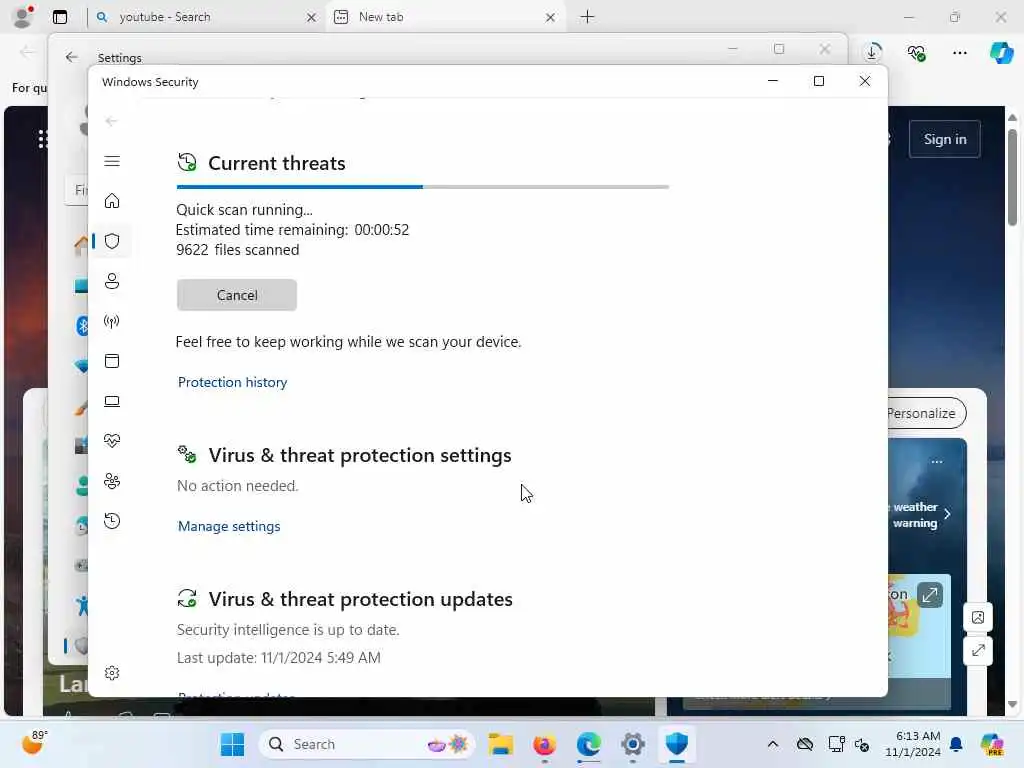This screenshot has height=768, width=1024.
Task: Click Virus & threat protection settings heading
Action: [x=360, y=455]
